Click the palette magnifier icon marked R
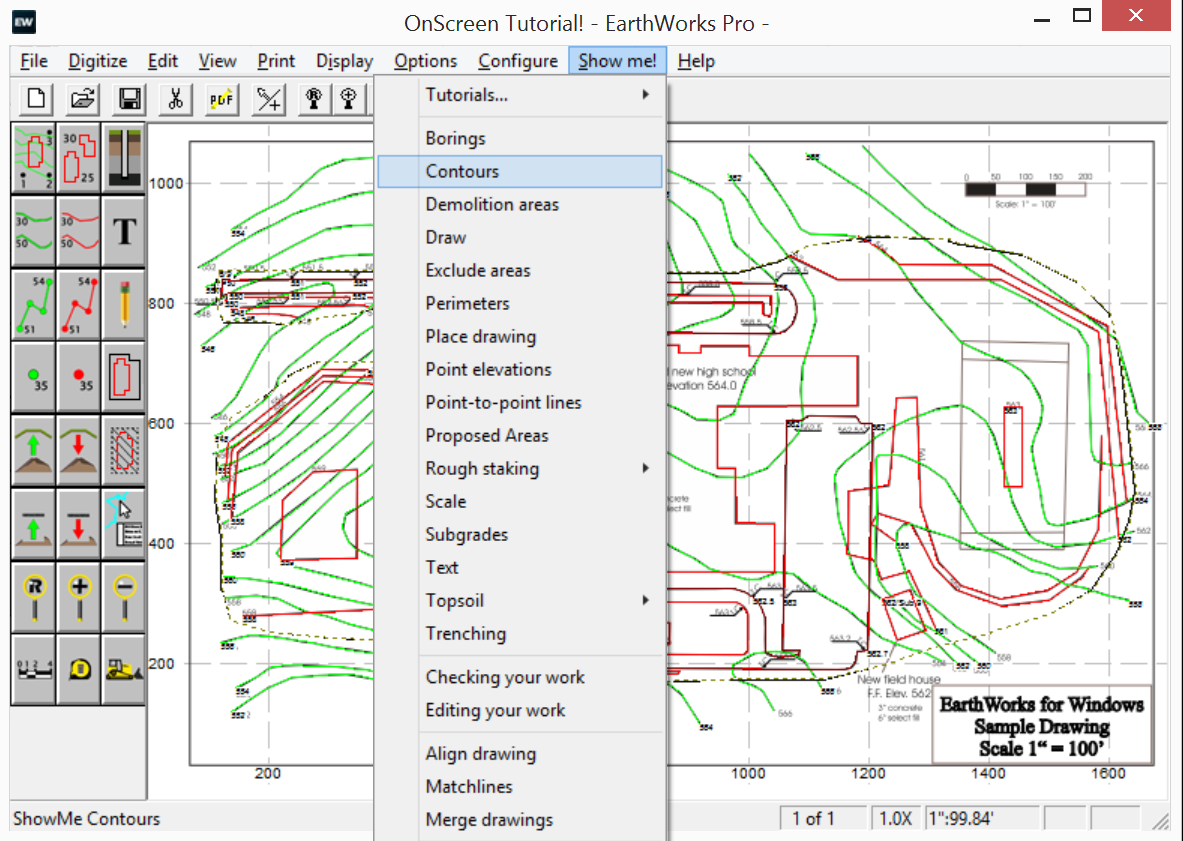The image size is (1183, 841). 34,596
